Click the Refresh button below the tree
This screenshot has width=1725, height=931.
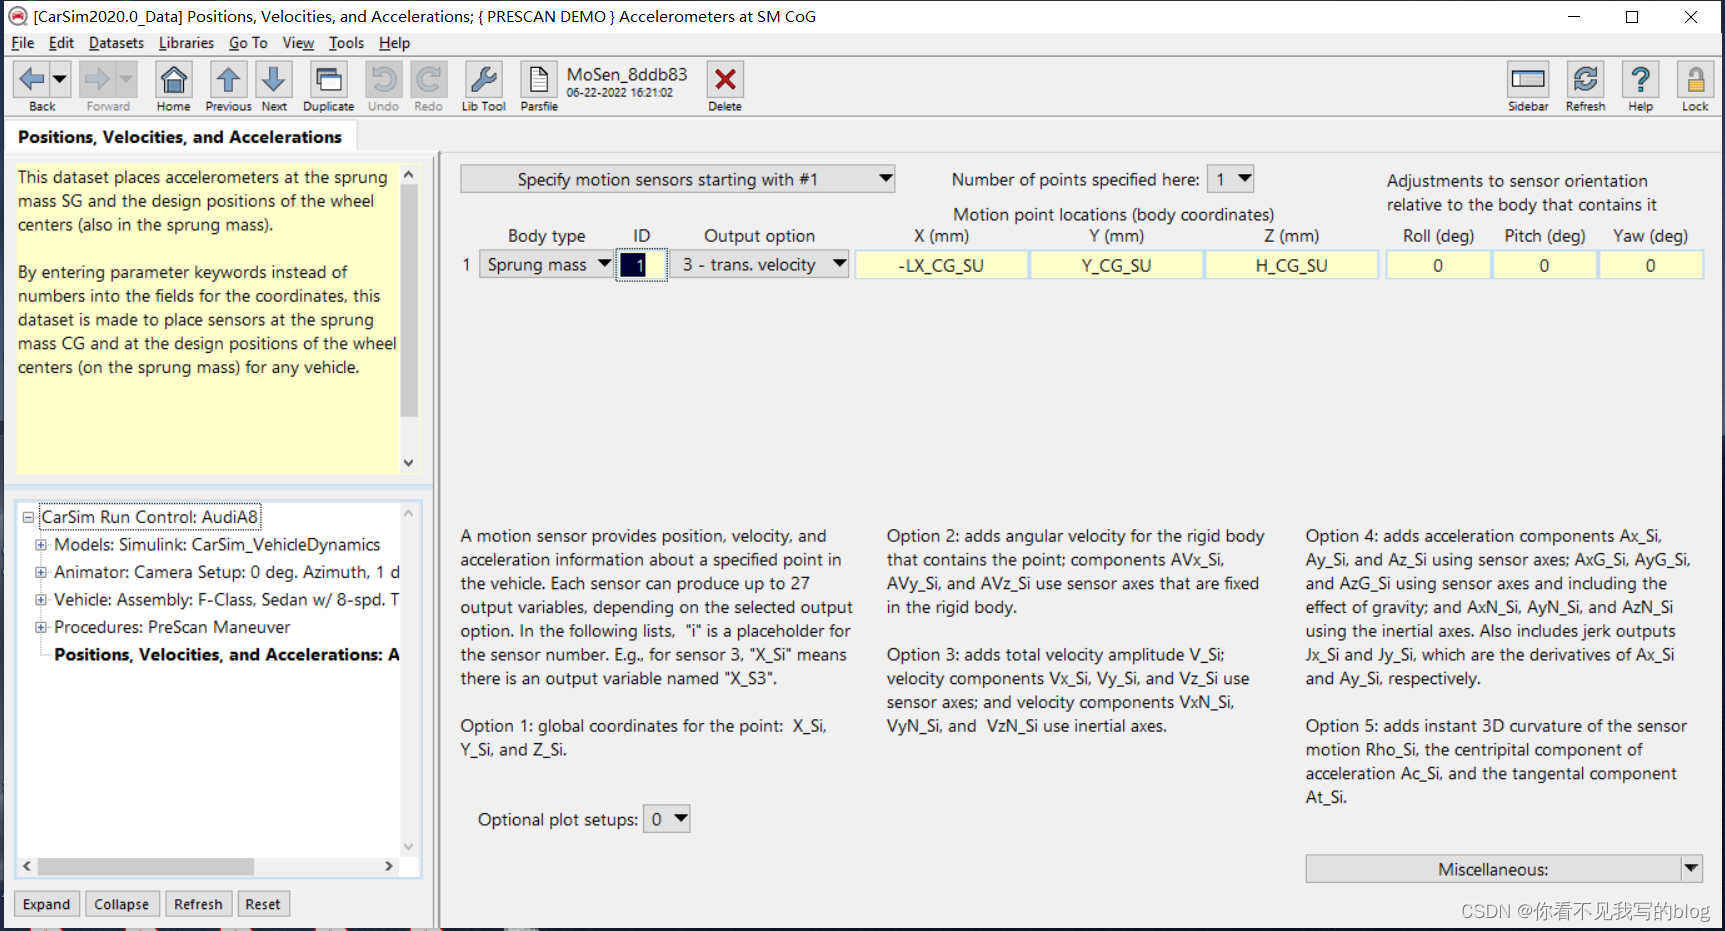(x=198, y=904)
